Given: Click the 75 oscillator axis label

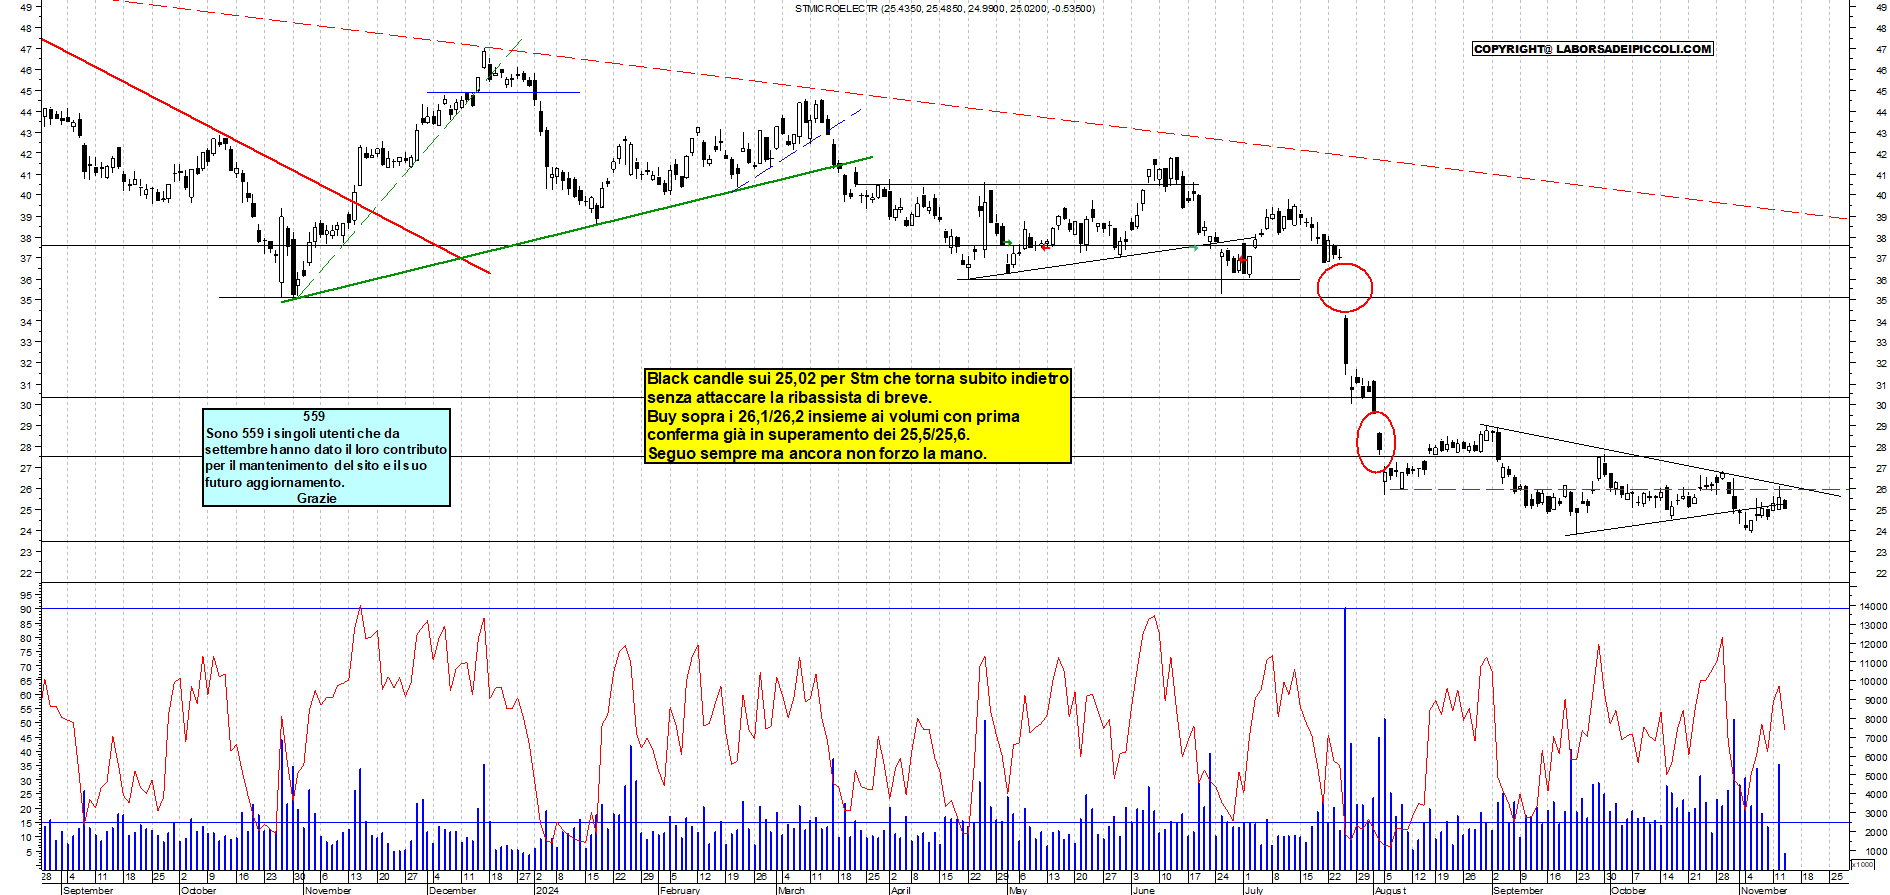Looking at the screenshot, I should tap(26, 651).
